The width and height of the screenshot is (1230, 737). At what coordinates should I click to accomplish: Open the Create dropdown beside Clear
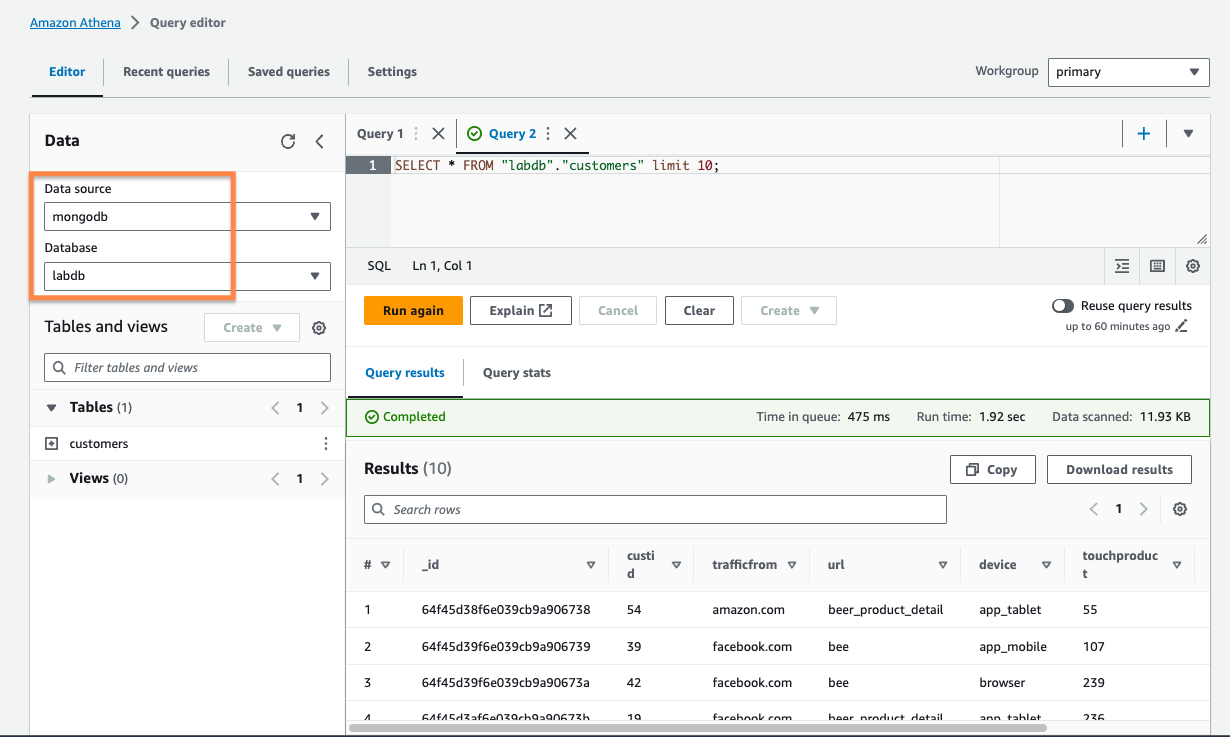(x=789, y=310)
